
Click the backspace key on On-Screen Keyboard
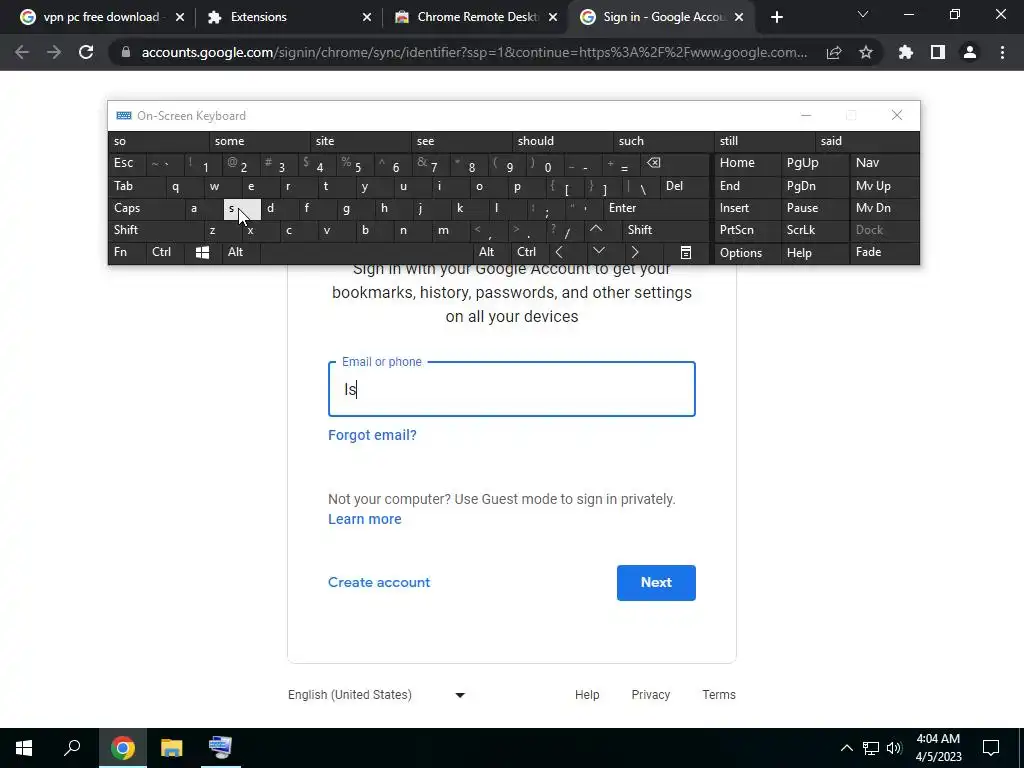675,163
